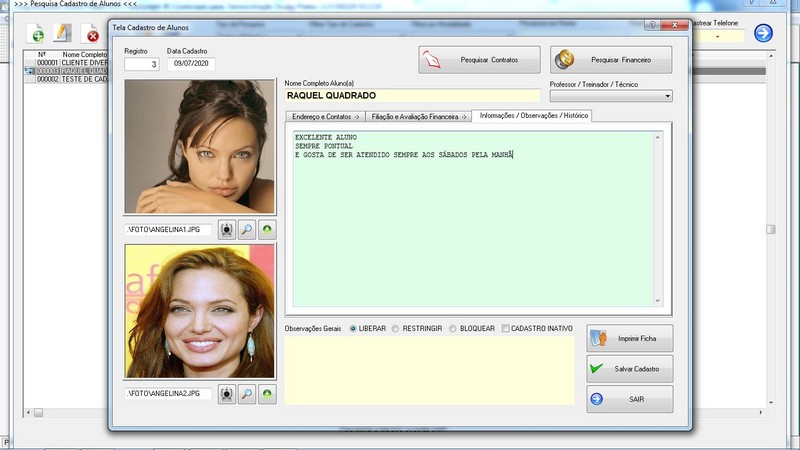800x450 pixels.
Task: Browse for photo file ANGELINA2.JPG with magnifier
Action: click(x=247, y=394)
